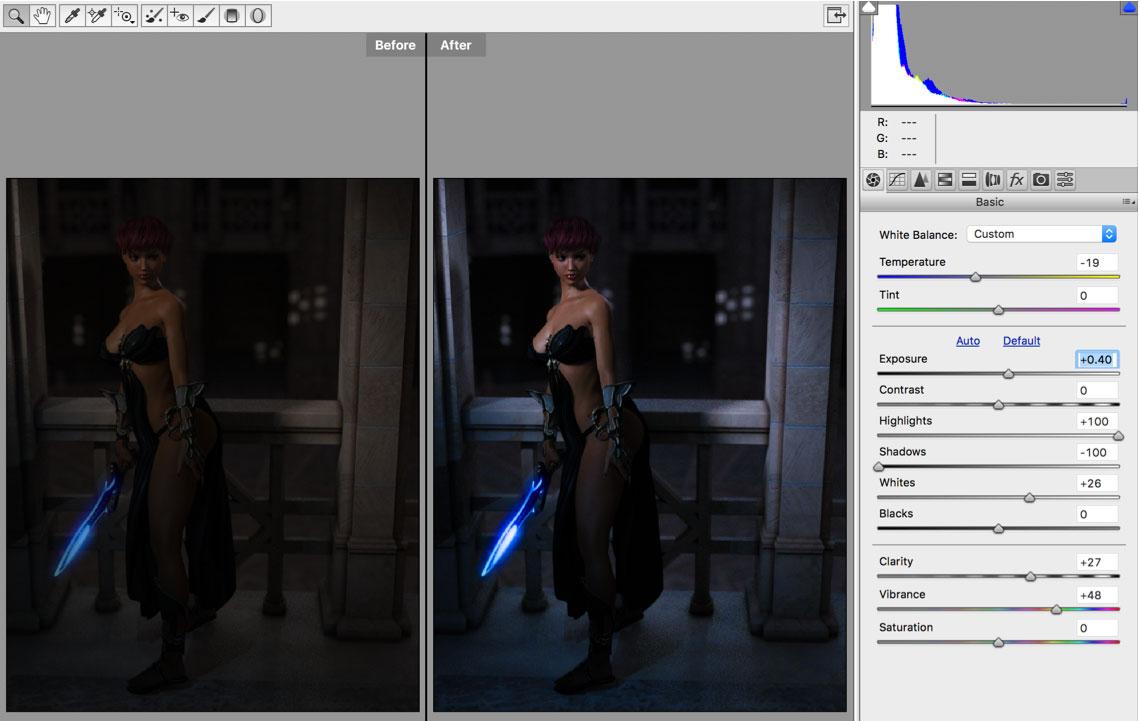Toggle highlight clipping warning in histogram
The height and width of the screenshot is (721, 1139).
point(1128,7)
